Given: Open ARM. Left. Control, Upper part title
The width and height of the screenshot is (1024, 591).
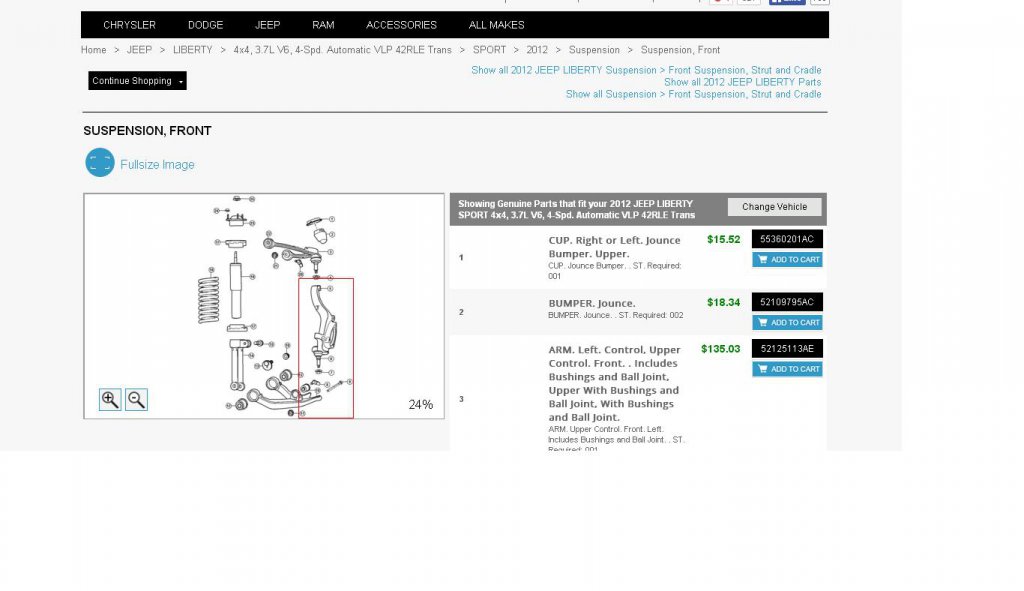Looking at the screenshot, I should pyautogui.click(x=615, y=383).
